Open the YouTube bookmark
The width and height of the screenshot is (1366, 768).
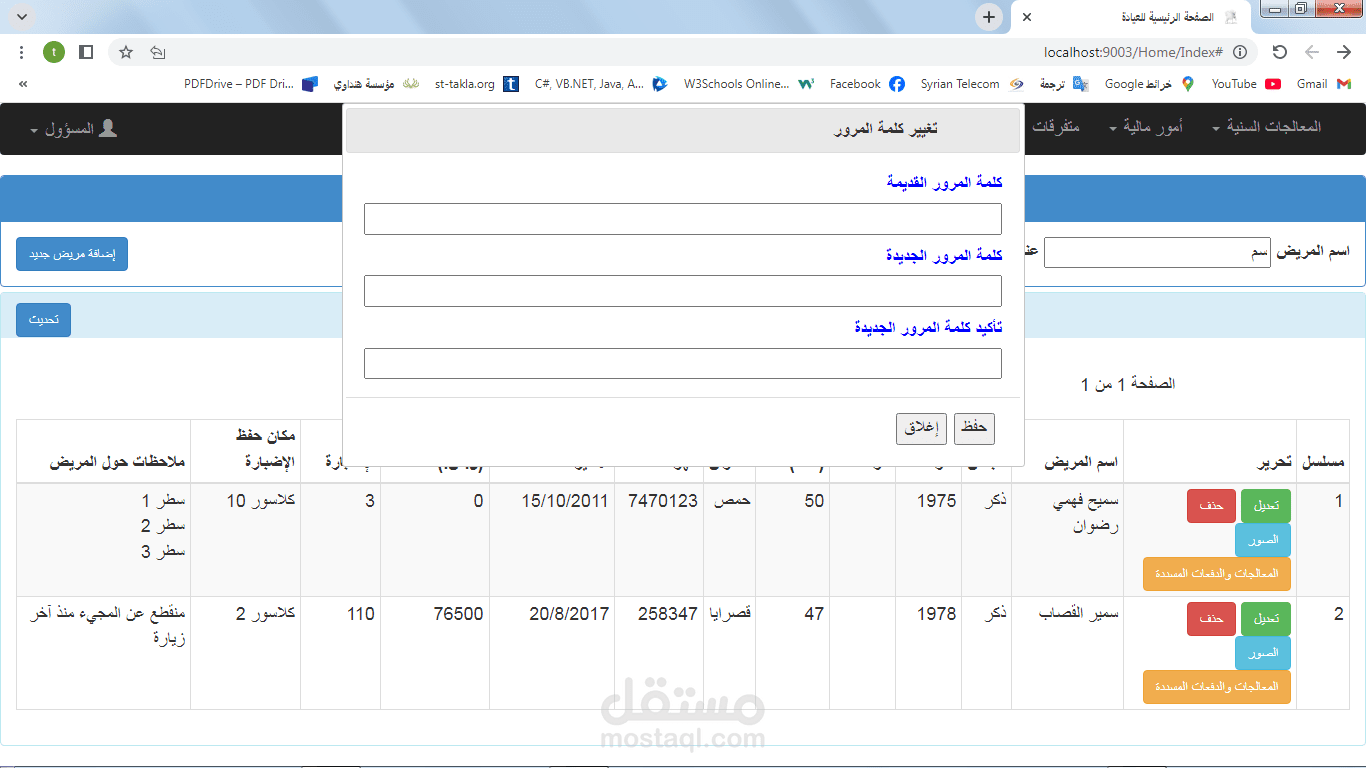1246,84
